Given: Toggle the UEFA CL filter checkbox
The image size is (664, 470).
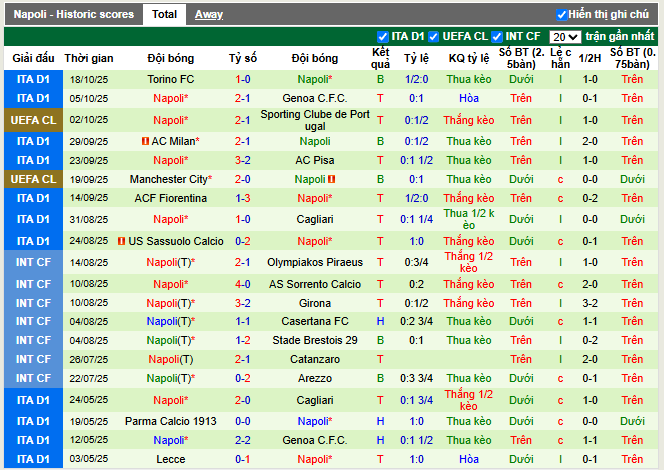Looking at the screenshot, I should [436, 37].
